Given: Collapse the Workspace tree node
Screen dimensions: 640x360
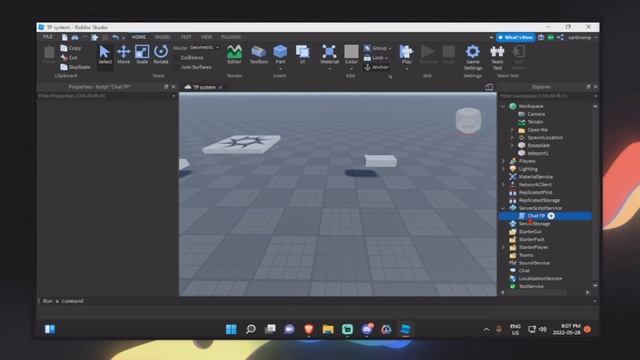Looking at the screenshot, I should point(503,106).
